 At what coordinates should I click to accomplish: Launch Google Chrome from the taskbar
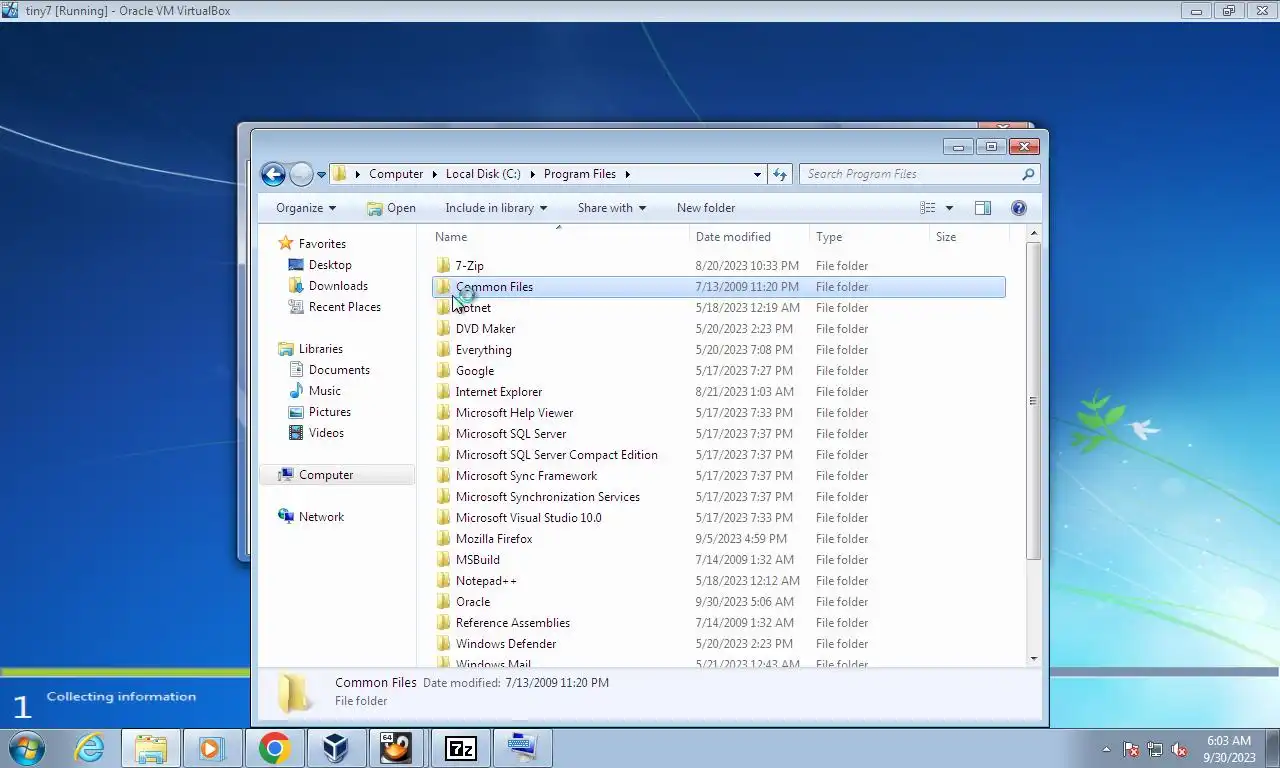tap(274, 748)
